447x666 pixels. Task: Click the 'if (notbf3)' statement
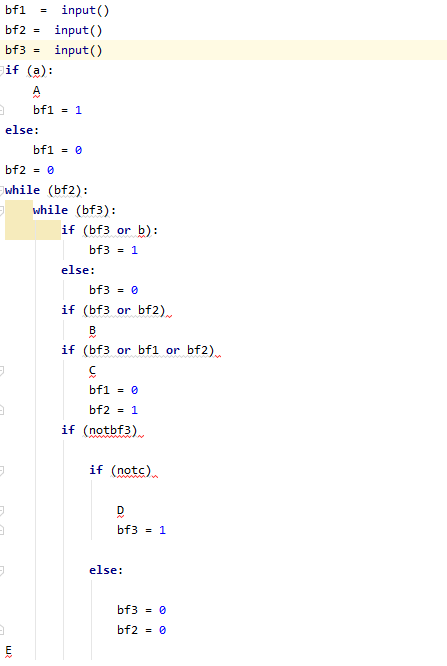click(x=99, y=430)
